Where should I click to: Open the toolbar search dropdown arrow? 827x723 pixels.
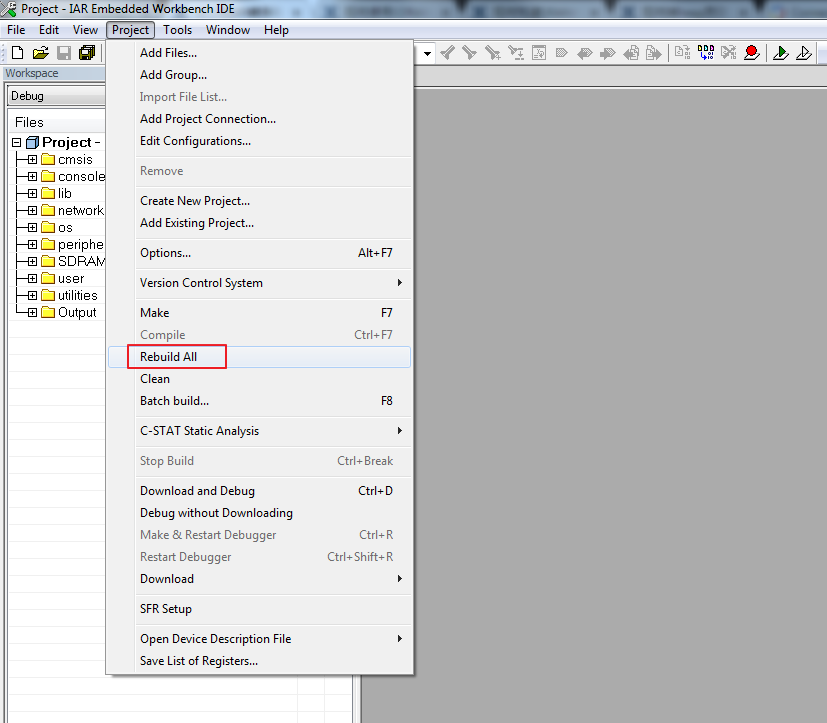tap(428, 53)
